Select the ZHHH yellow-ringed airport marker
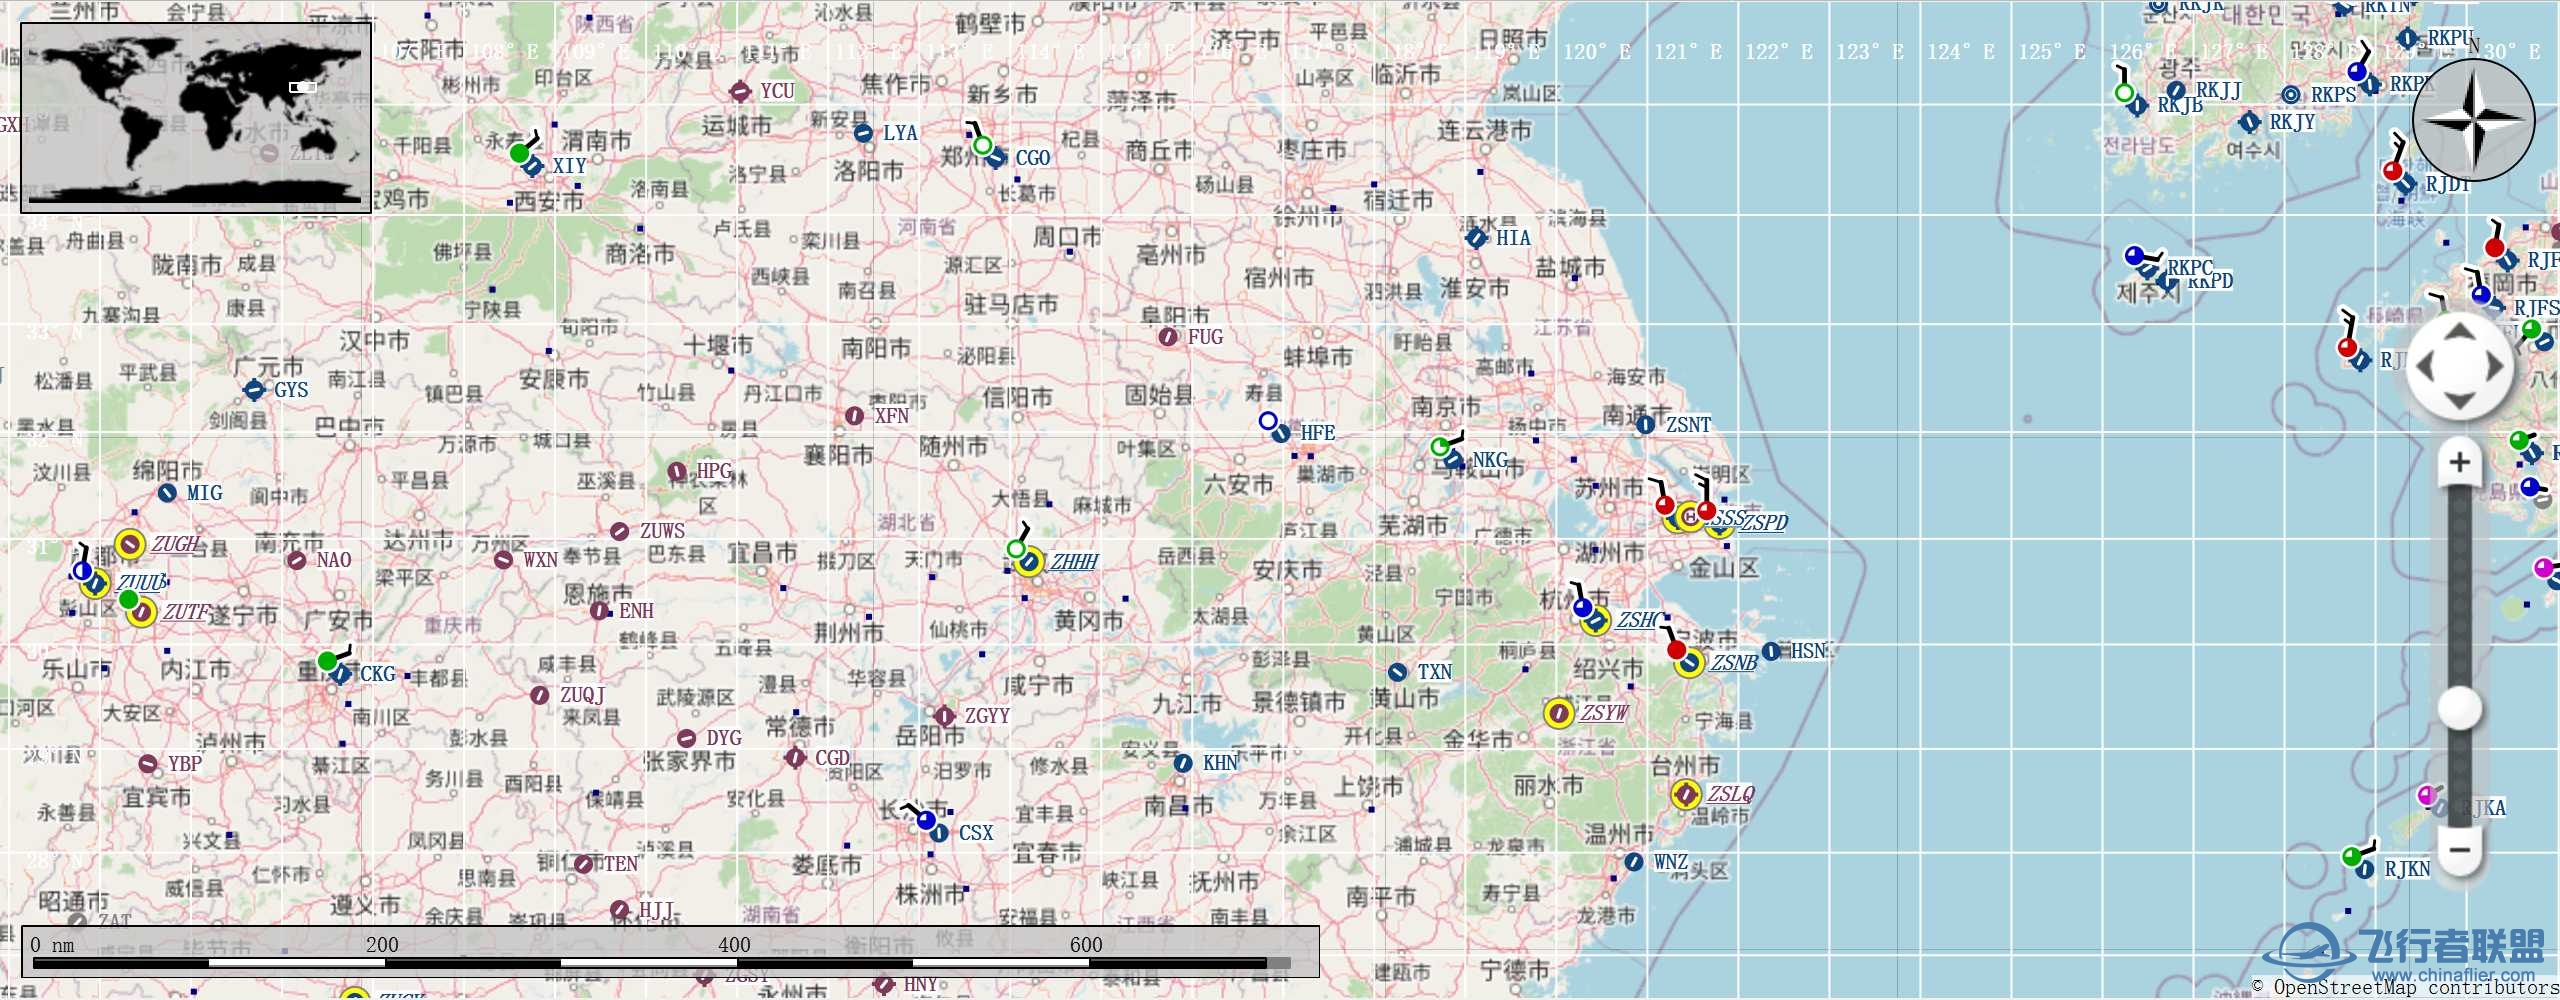 click(x=1029, y=562)
